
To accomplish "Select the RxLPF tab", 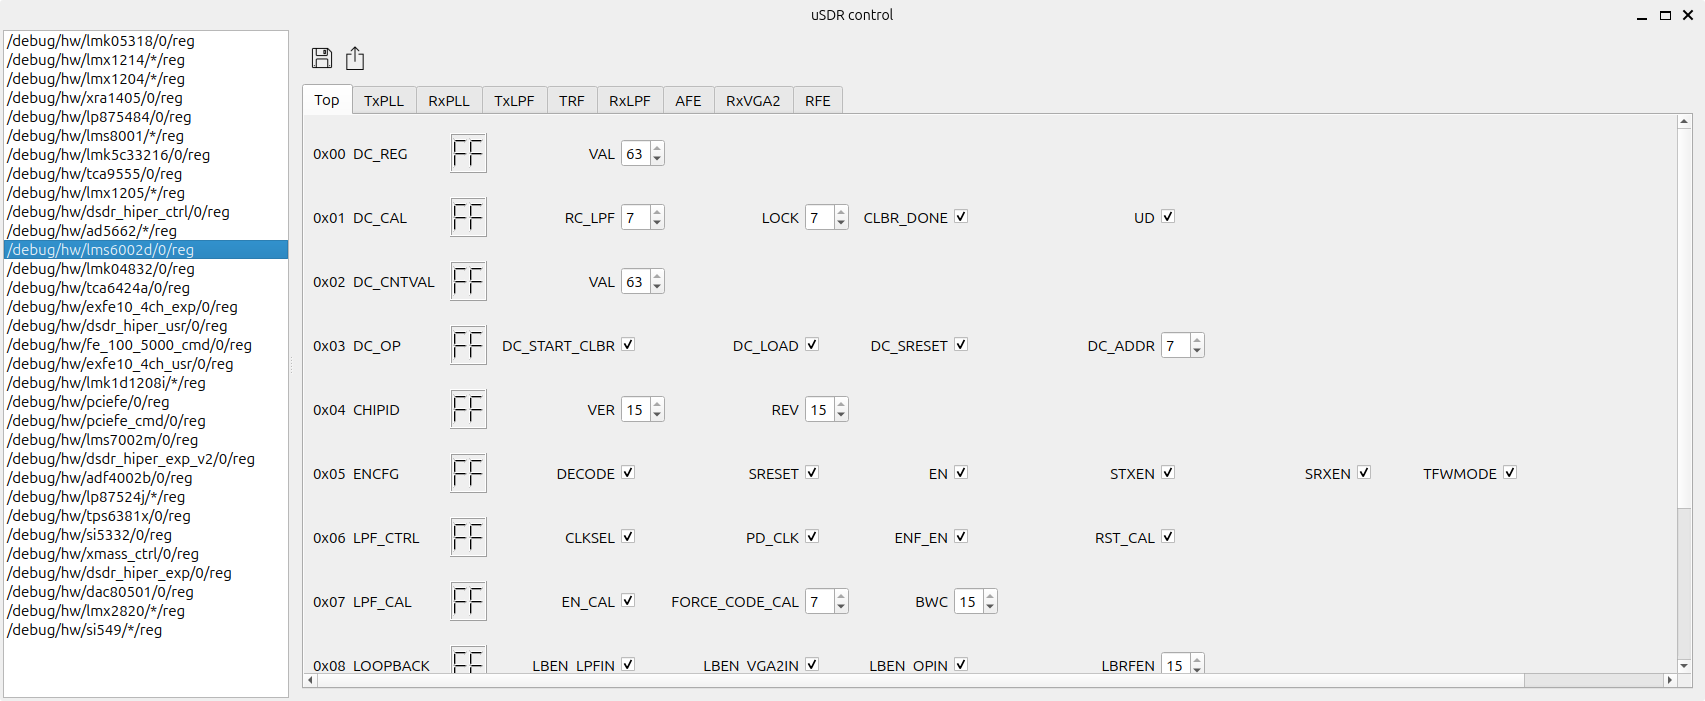I will [630, 101].
